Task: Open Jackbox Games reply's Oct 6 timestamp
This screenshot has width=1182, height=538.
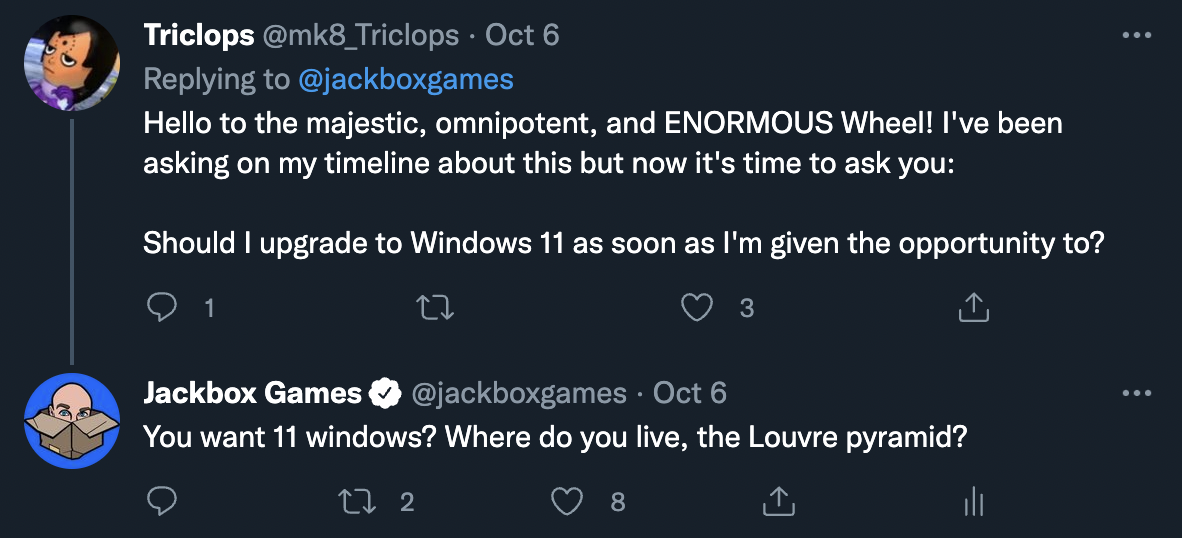Action: point(690,393)
